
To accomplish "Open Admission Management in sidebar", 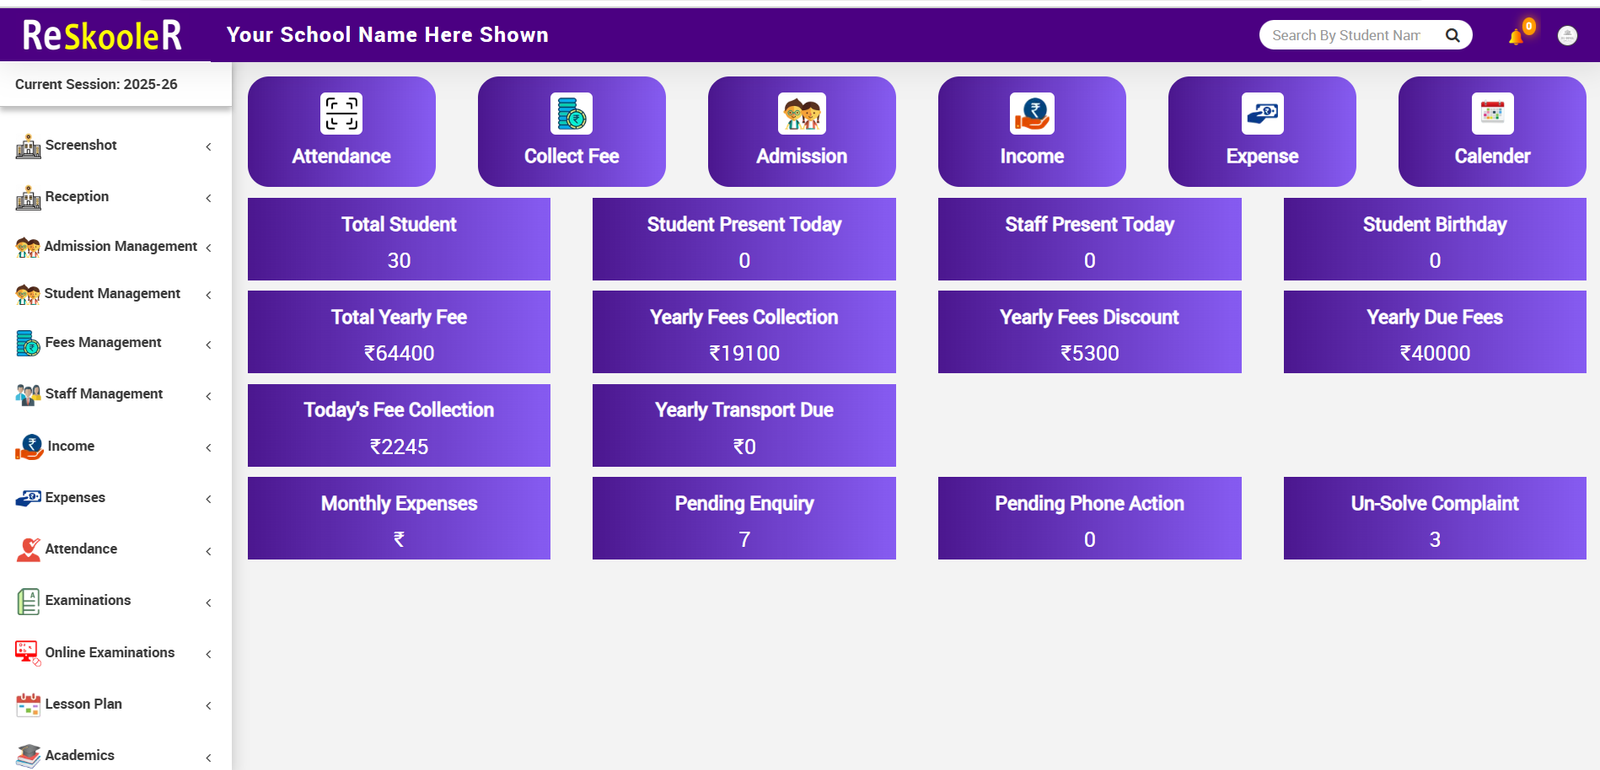I will [x=120, y=246].
